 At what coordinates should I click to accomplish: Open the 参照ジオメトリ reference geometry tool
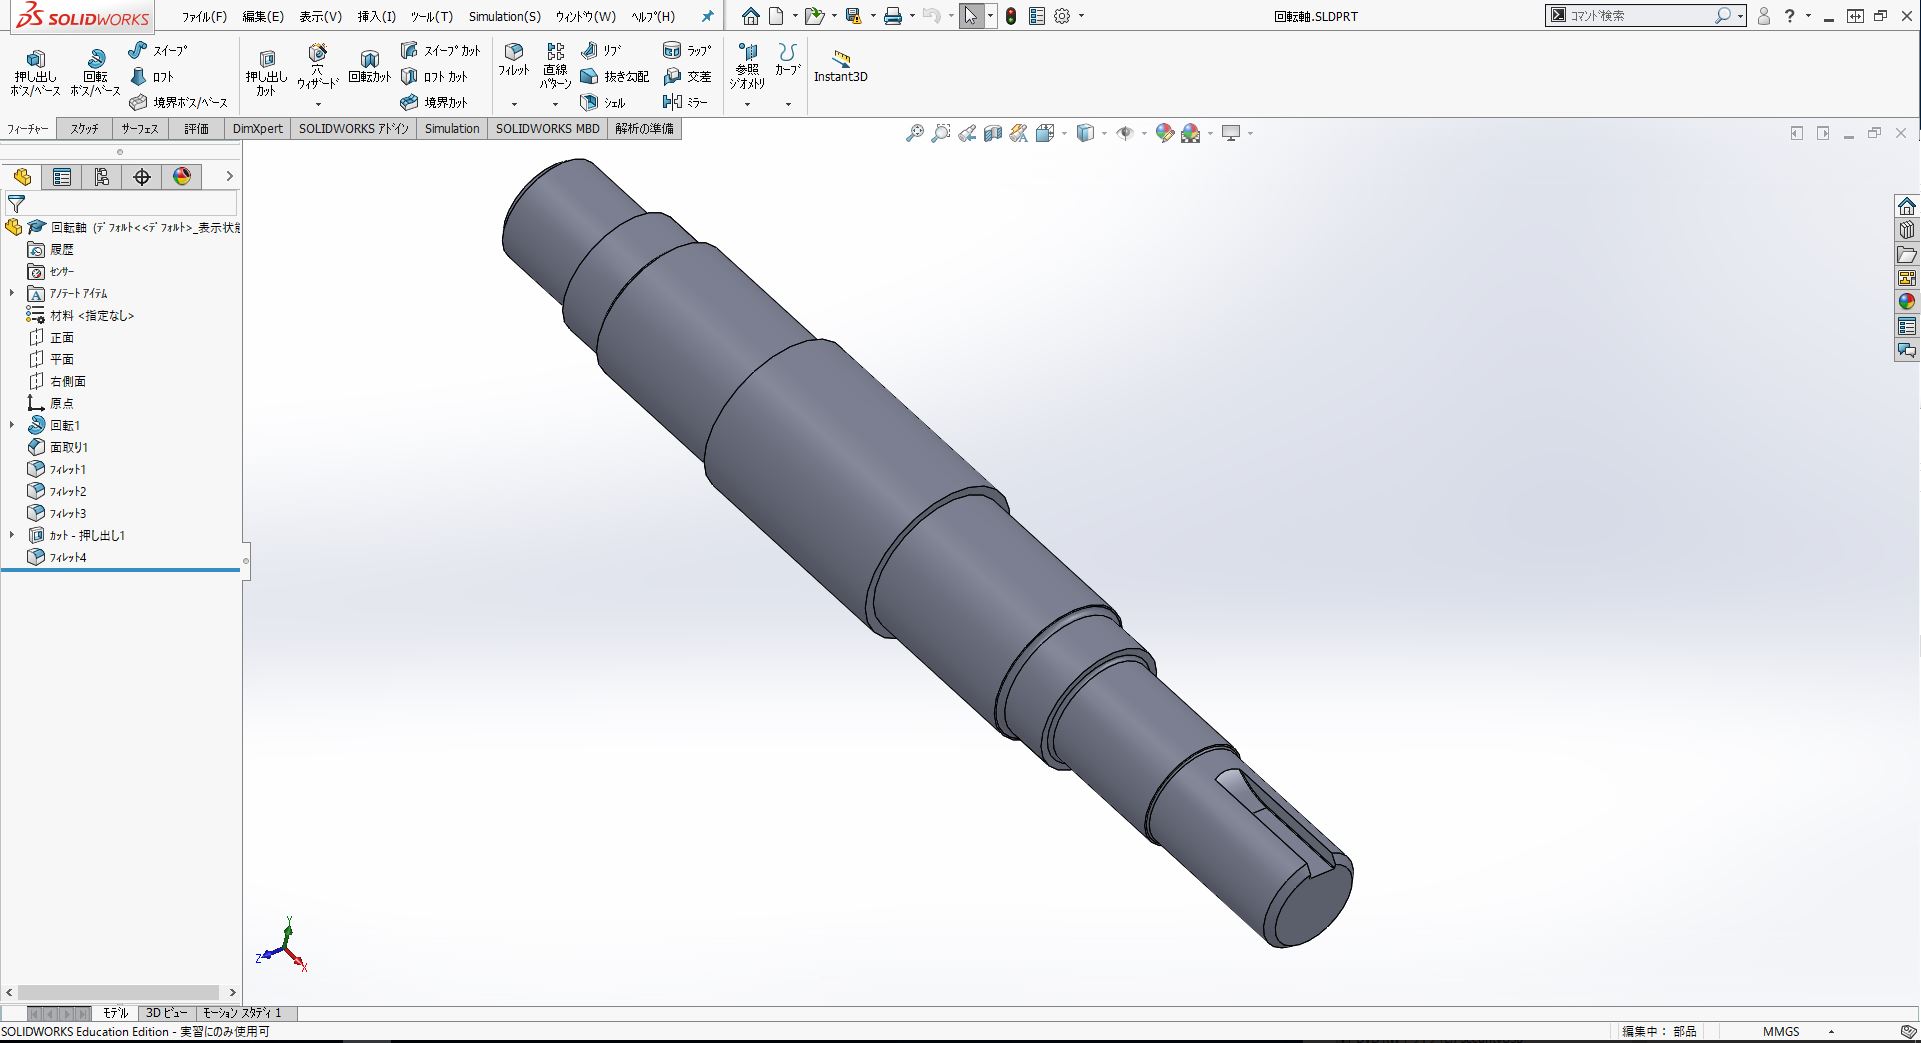point(747,66)
